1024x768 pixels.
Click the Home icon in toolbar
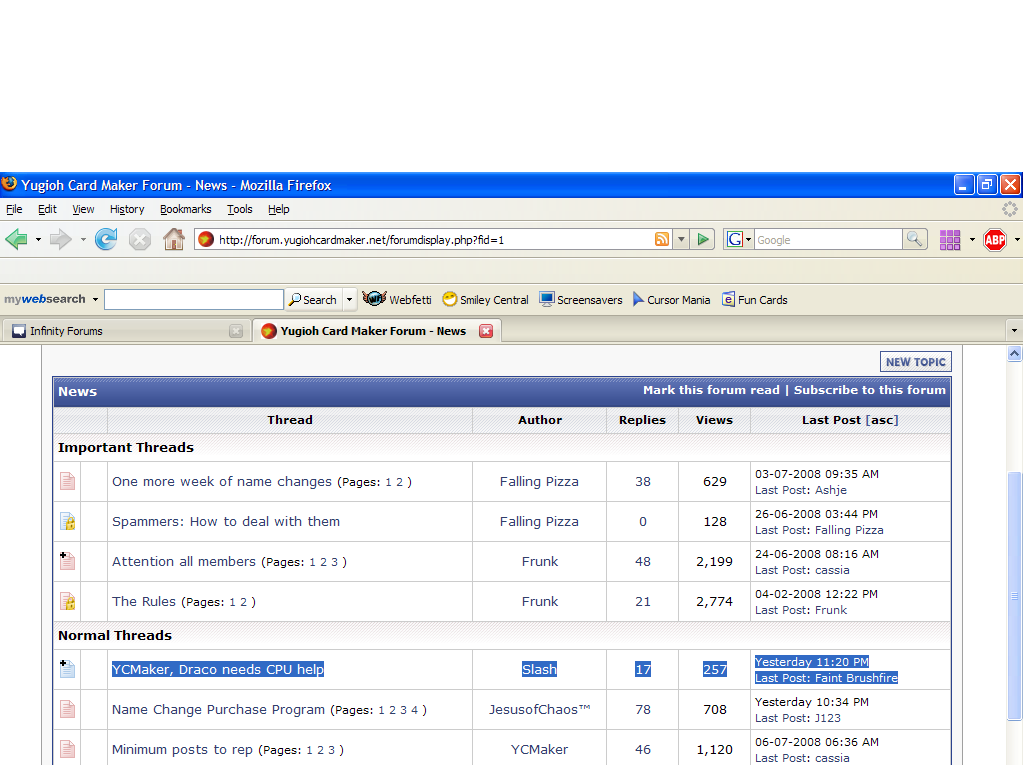tap(174, 240)
